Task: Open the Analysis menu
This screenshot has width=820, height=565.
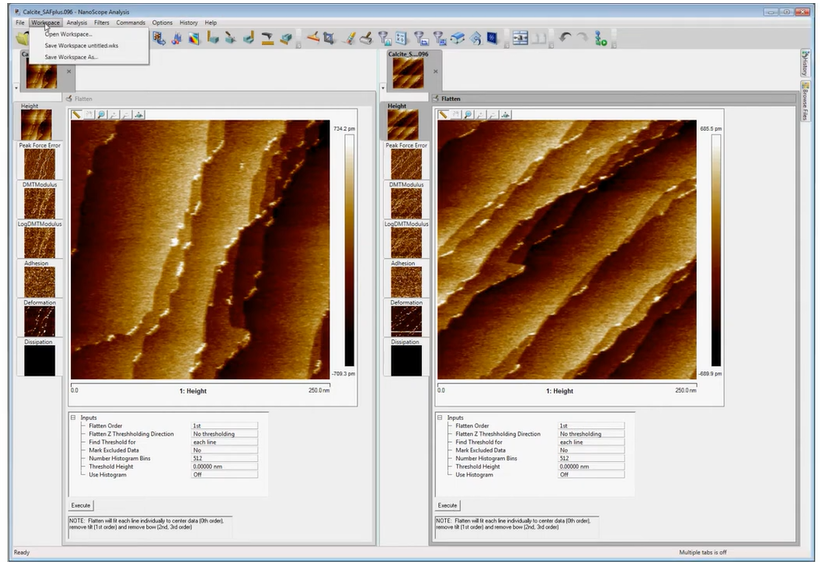Action: point(77,22)
